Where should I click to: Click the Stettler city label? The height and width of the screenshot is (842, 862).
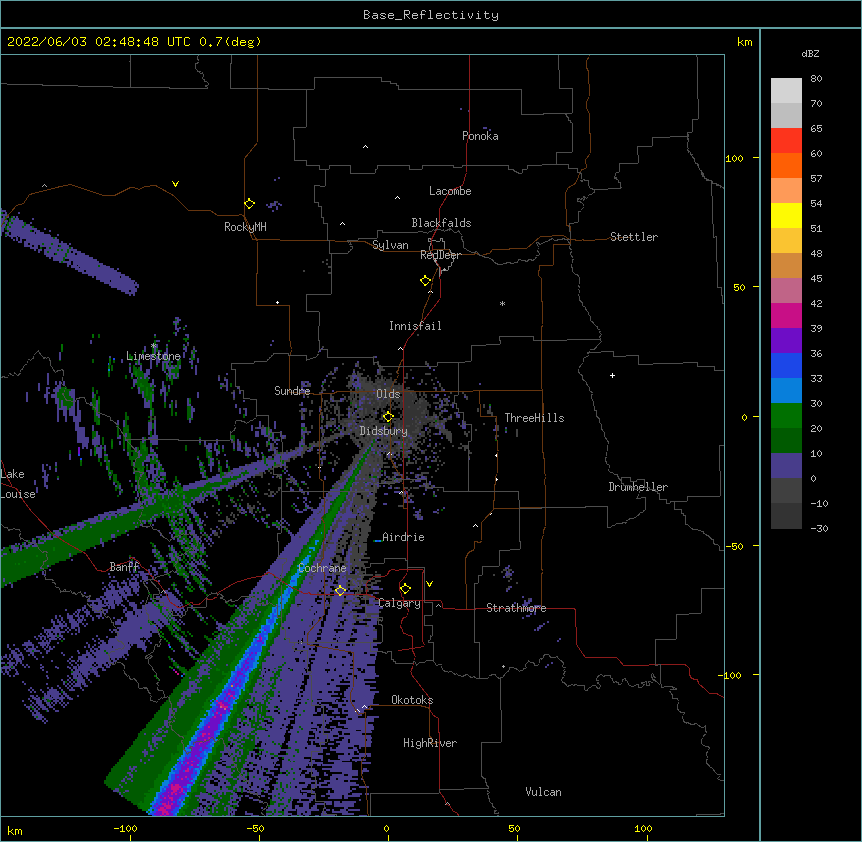pyautogui.click(x=634, y=237)
